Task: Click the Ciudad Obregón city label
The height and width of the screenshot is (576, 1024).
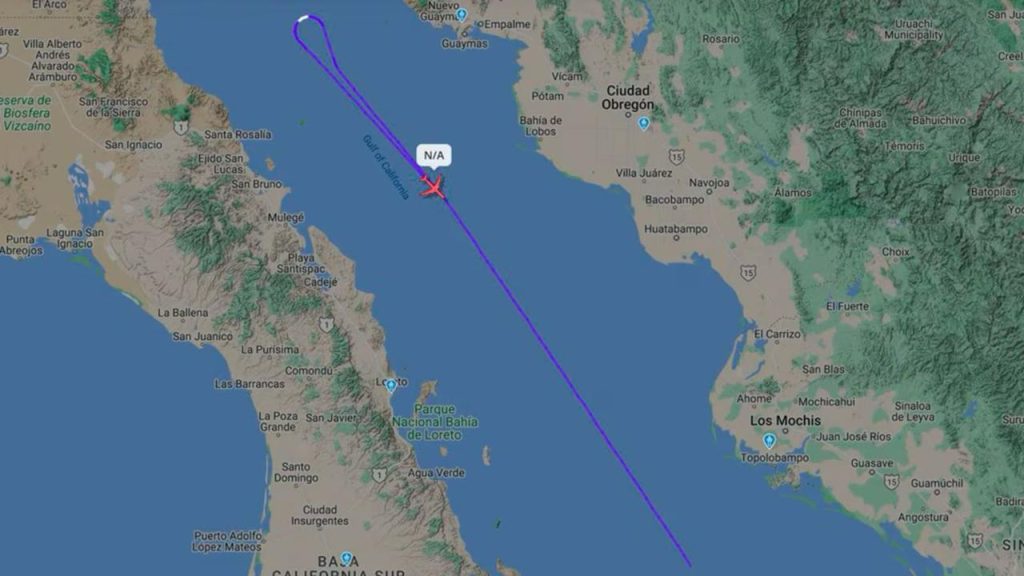Action: (x=628, y=97)
